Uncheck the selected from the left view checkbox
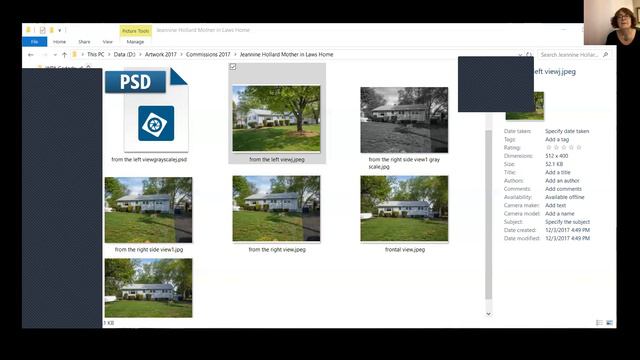The width and height of the screenshot is (640, 360). pyautogui.click(x=233, y=67)
